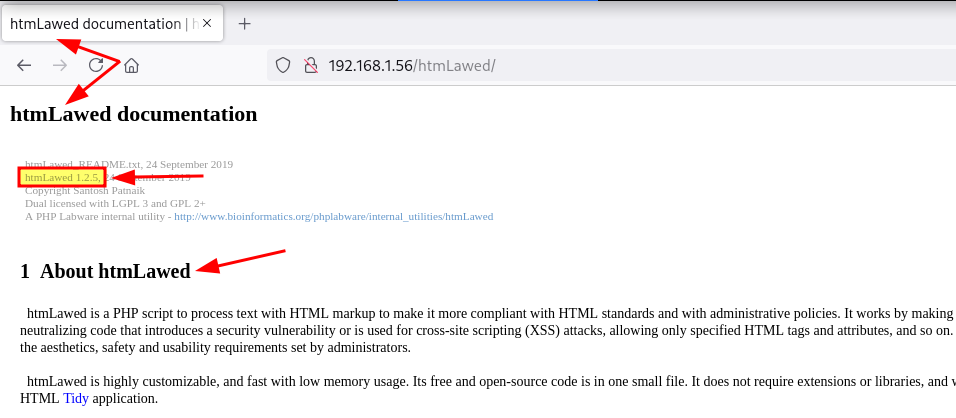The height and width of the screenshot is (418, 956).
Task: Close the htmLawed documentation tab
Action: tap(208, 24)
